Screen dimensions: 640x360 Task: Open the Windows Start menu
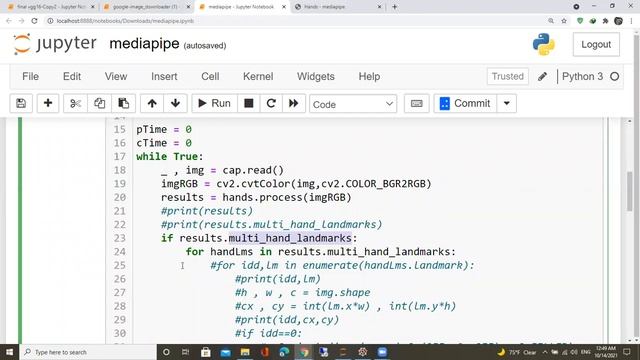click(x=9, y=352)
